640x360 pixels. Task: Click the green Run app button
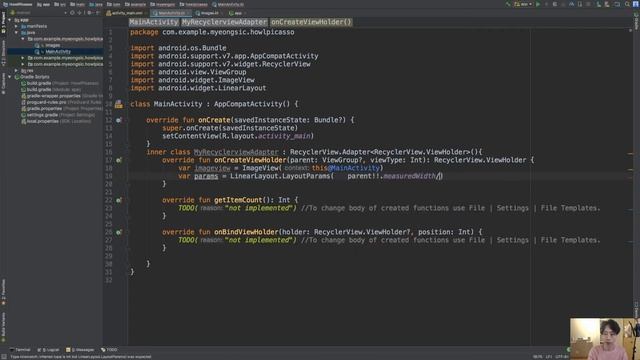click(538, 4)
